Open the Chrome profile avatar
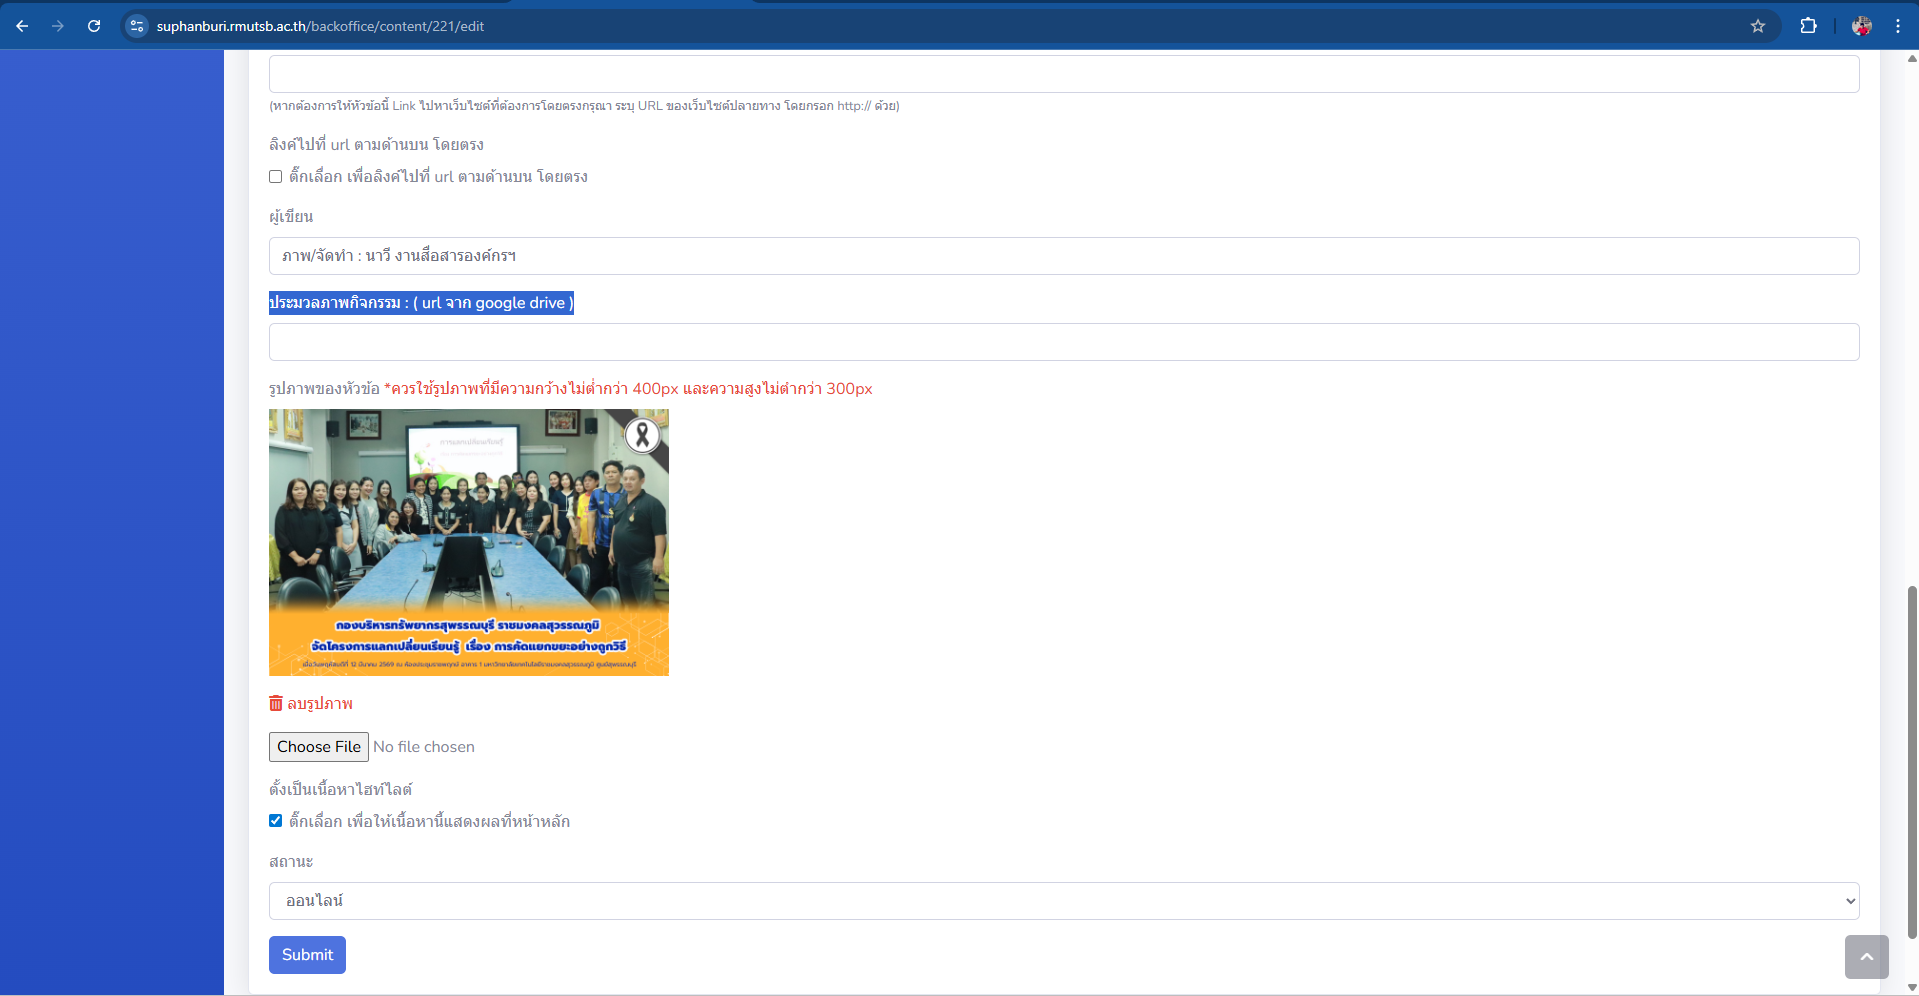The height and width of the screenshot is (996, 1919). [x=1861, y=26]
